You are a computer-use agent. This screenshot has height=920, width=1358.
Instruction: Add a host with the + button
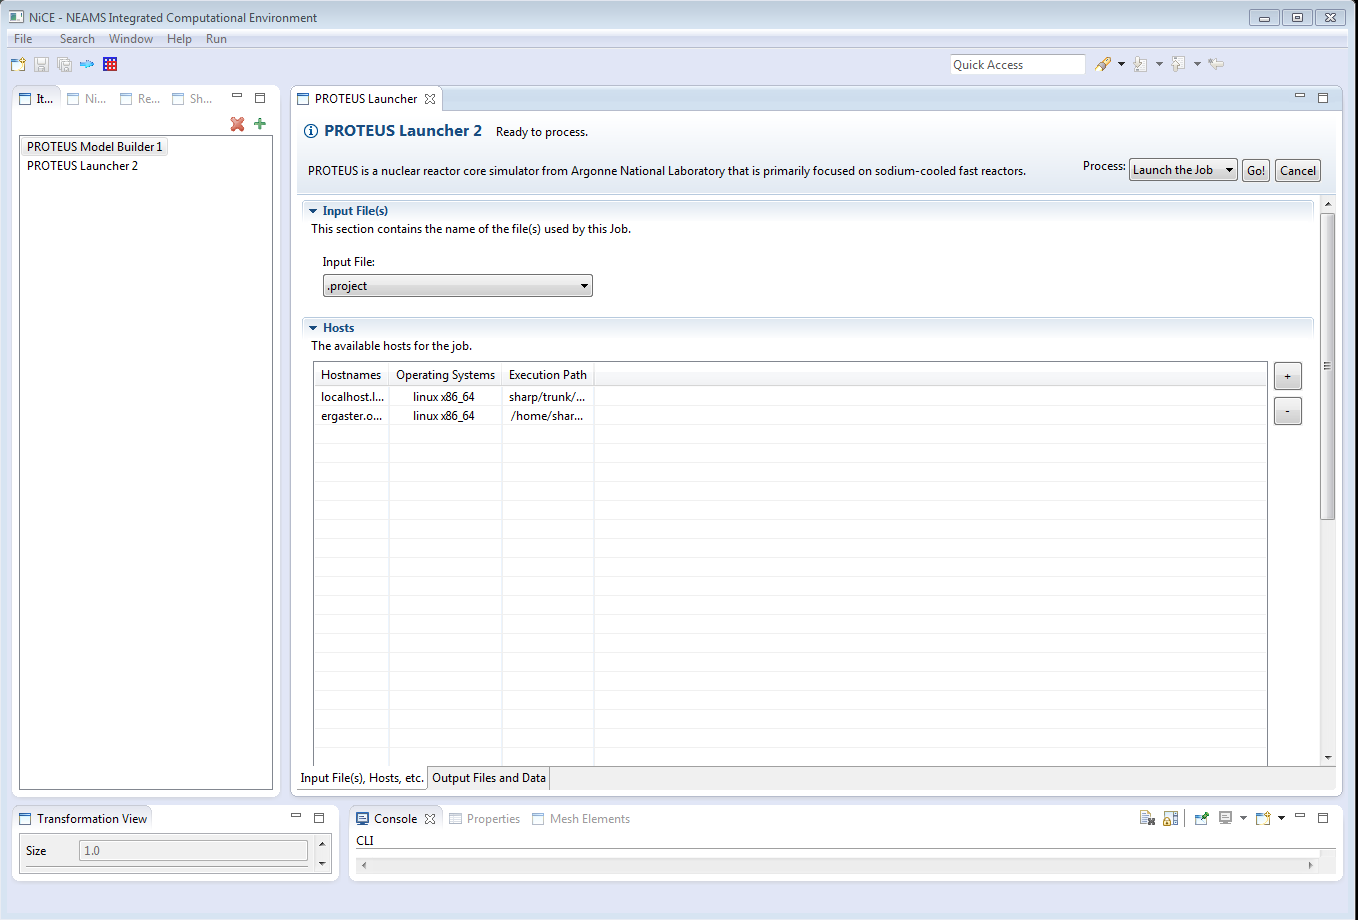pyautogui.click(x=1287, y=376)
